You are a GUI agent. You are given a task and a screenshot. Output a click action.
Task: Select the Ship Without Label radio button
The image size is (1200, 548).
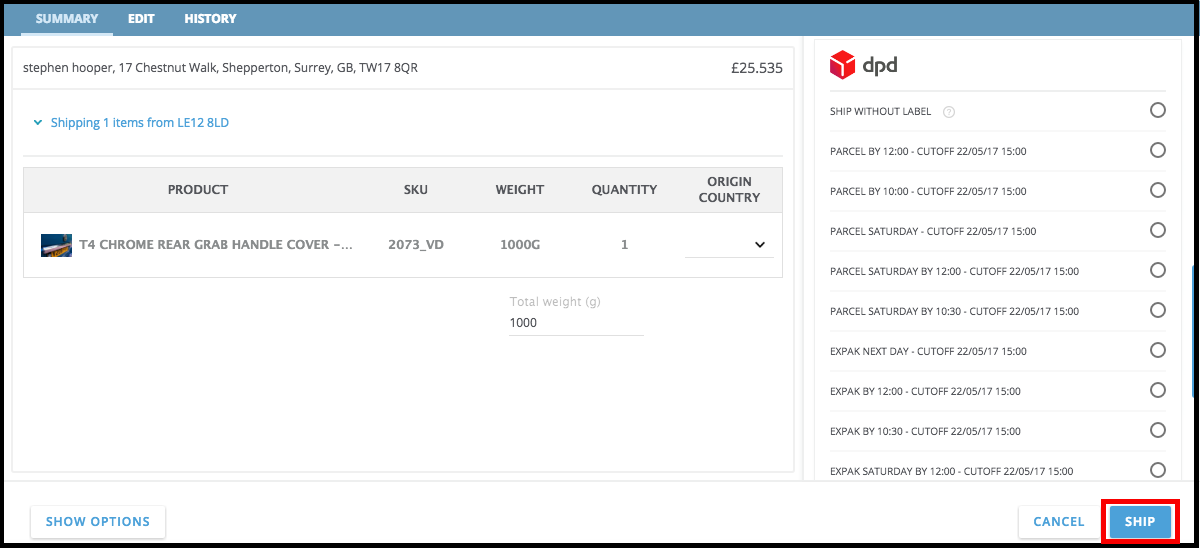[x=1157, y=111]
